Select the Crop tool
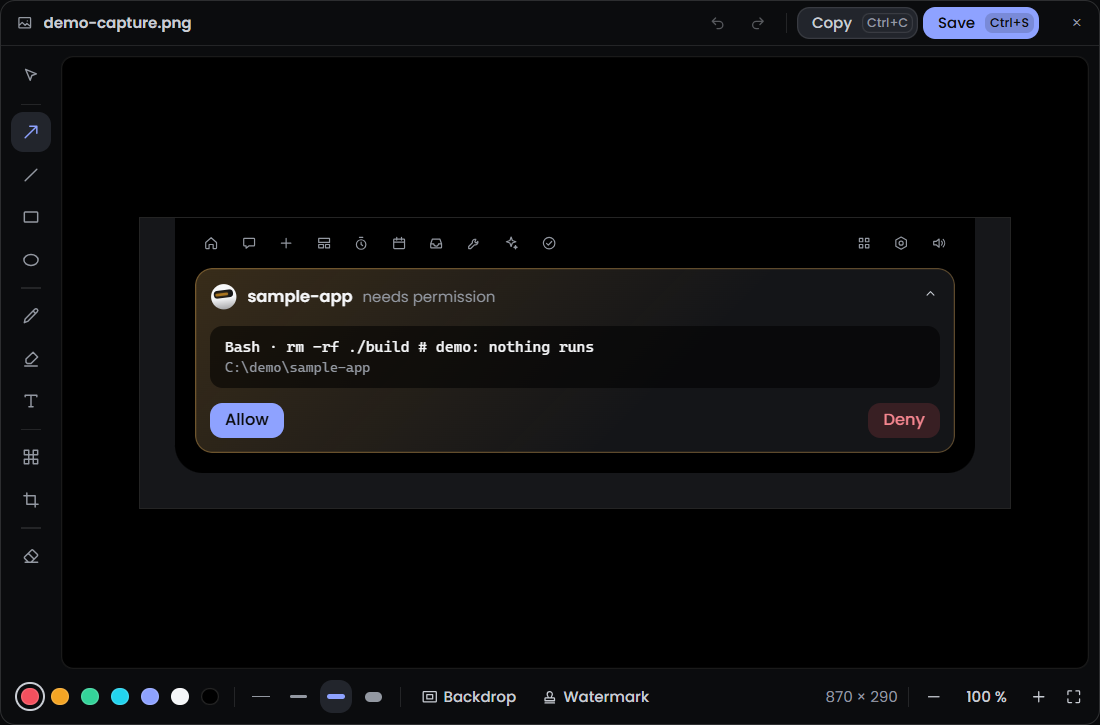The width and height of the screenshot is (1100, 725). (x=31, y=500)
